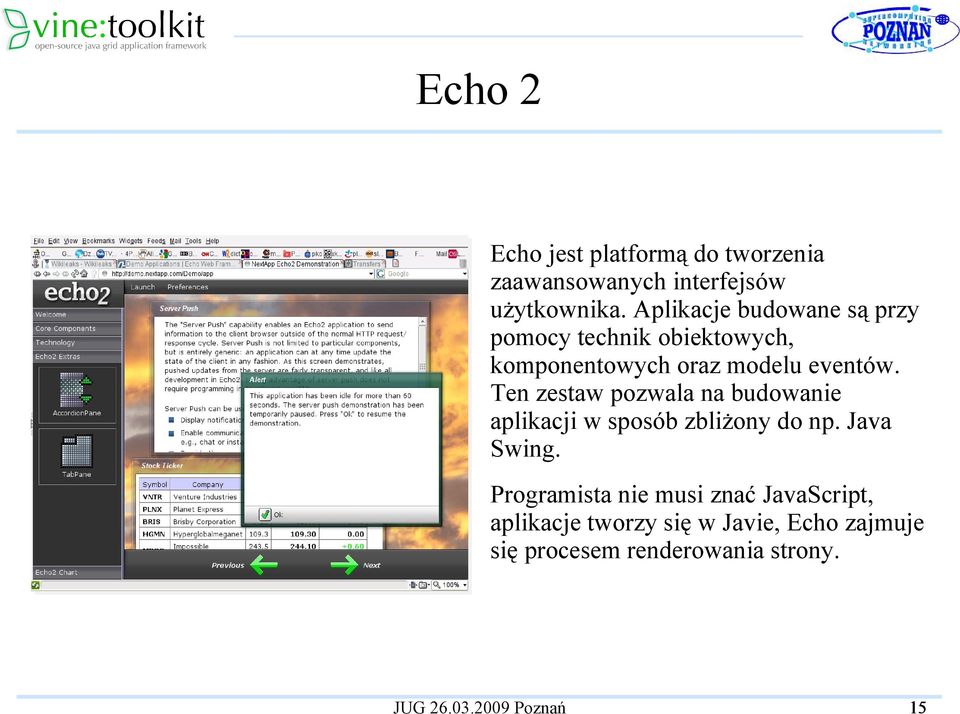The image size is (960, 714).
Task: Expand the Echo2 Chart accordion section
Action: 78,572
